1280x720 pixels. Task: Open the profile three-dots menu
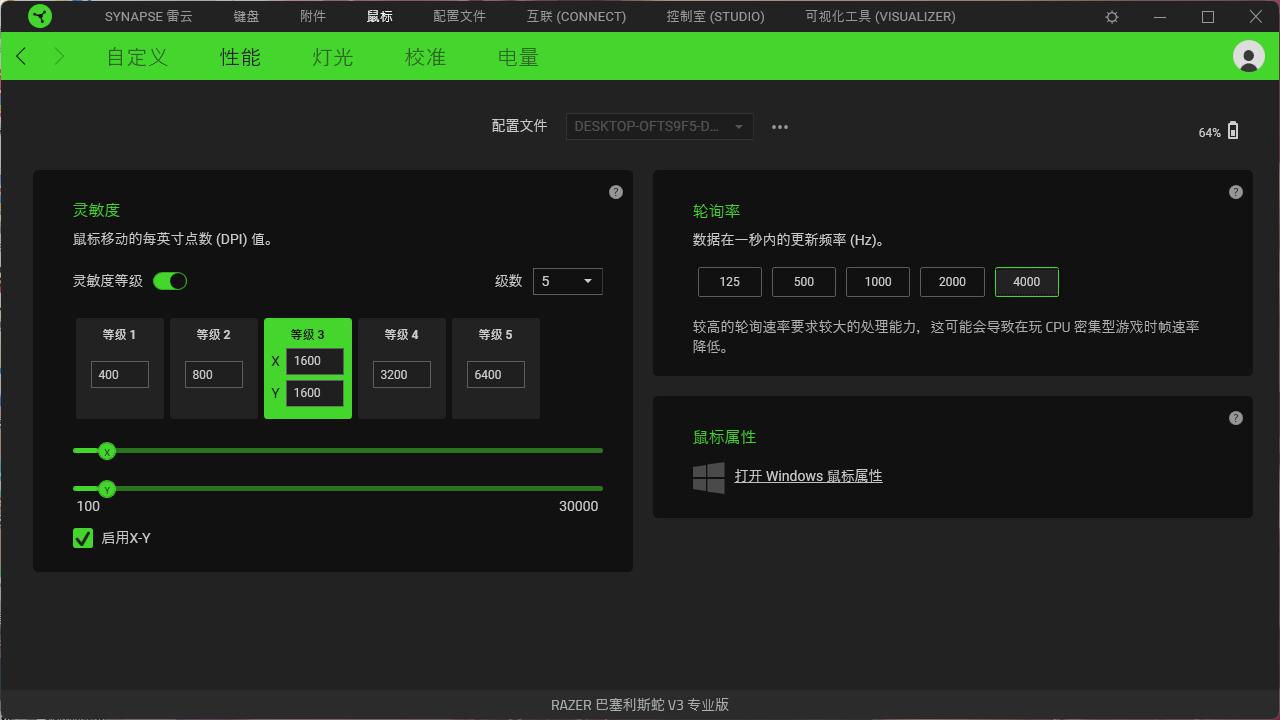tap(780, 127)
